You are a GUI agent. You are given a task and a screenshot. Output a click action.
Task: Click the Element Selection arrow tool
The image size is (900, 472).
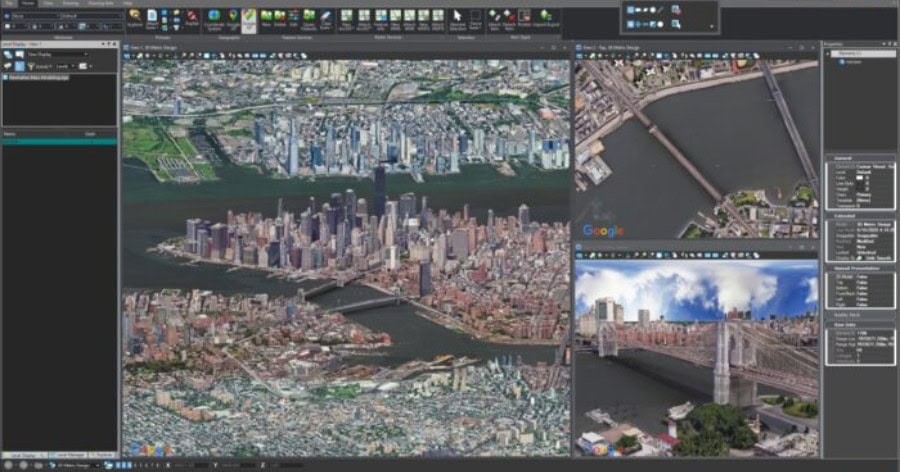(x=458, y=17)
